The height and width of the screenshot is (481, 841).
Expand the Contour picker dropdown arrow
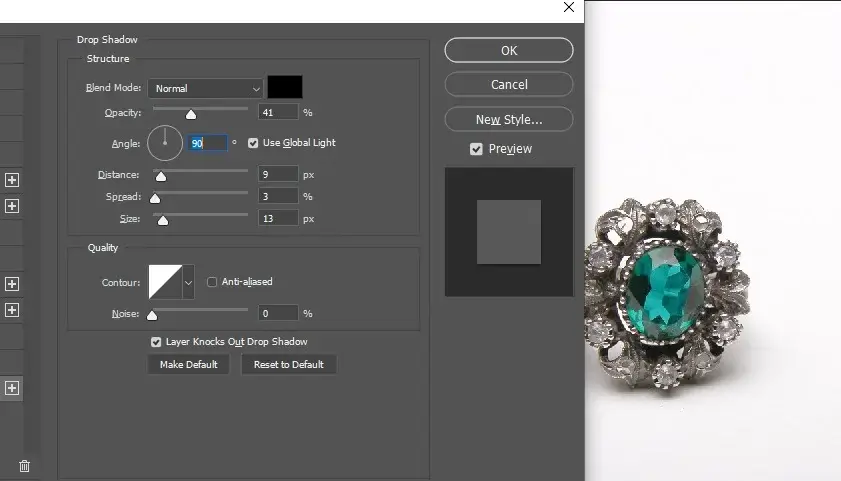point(188,282)
